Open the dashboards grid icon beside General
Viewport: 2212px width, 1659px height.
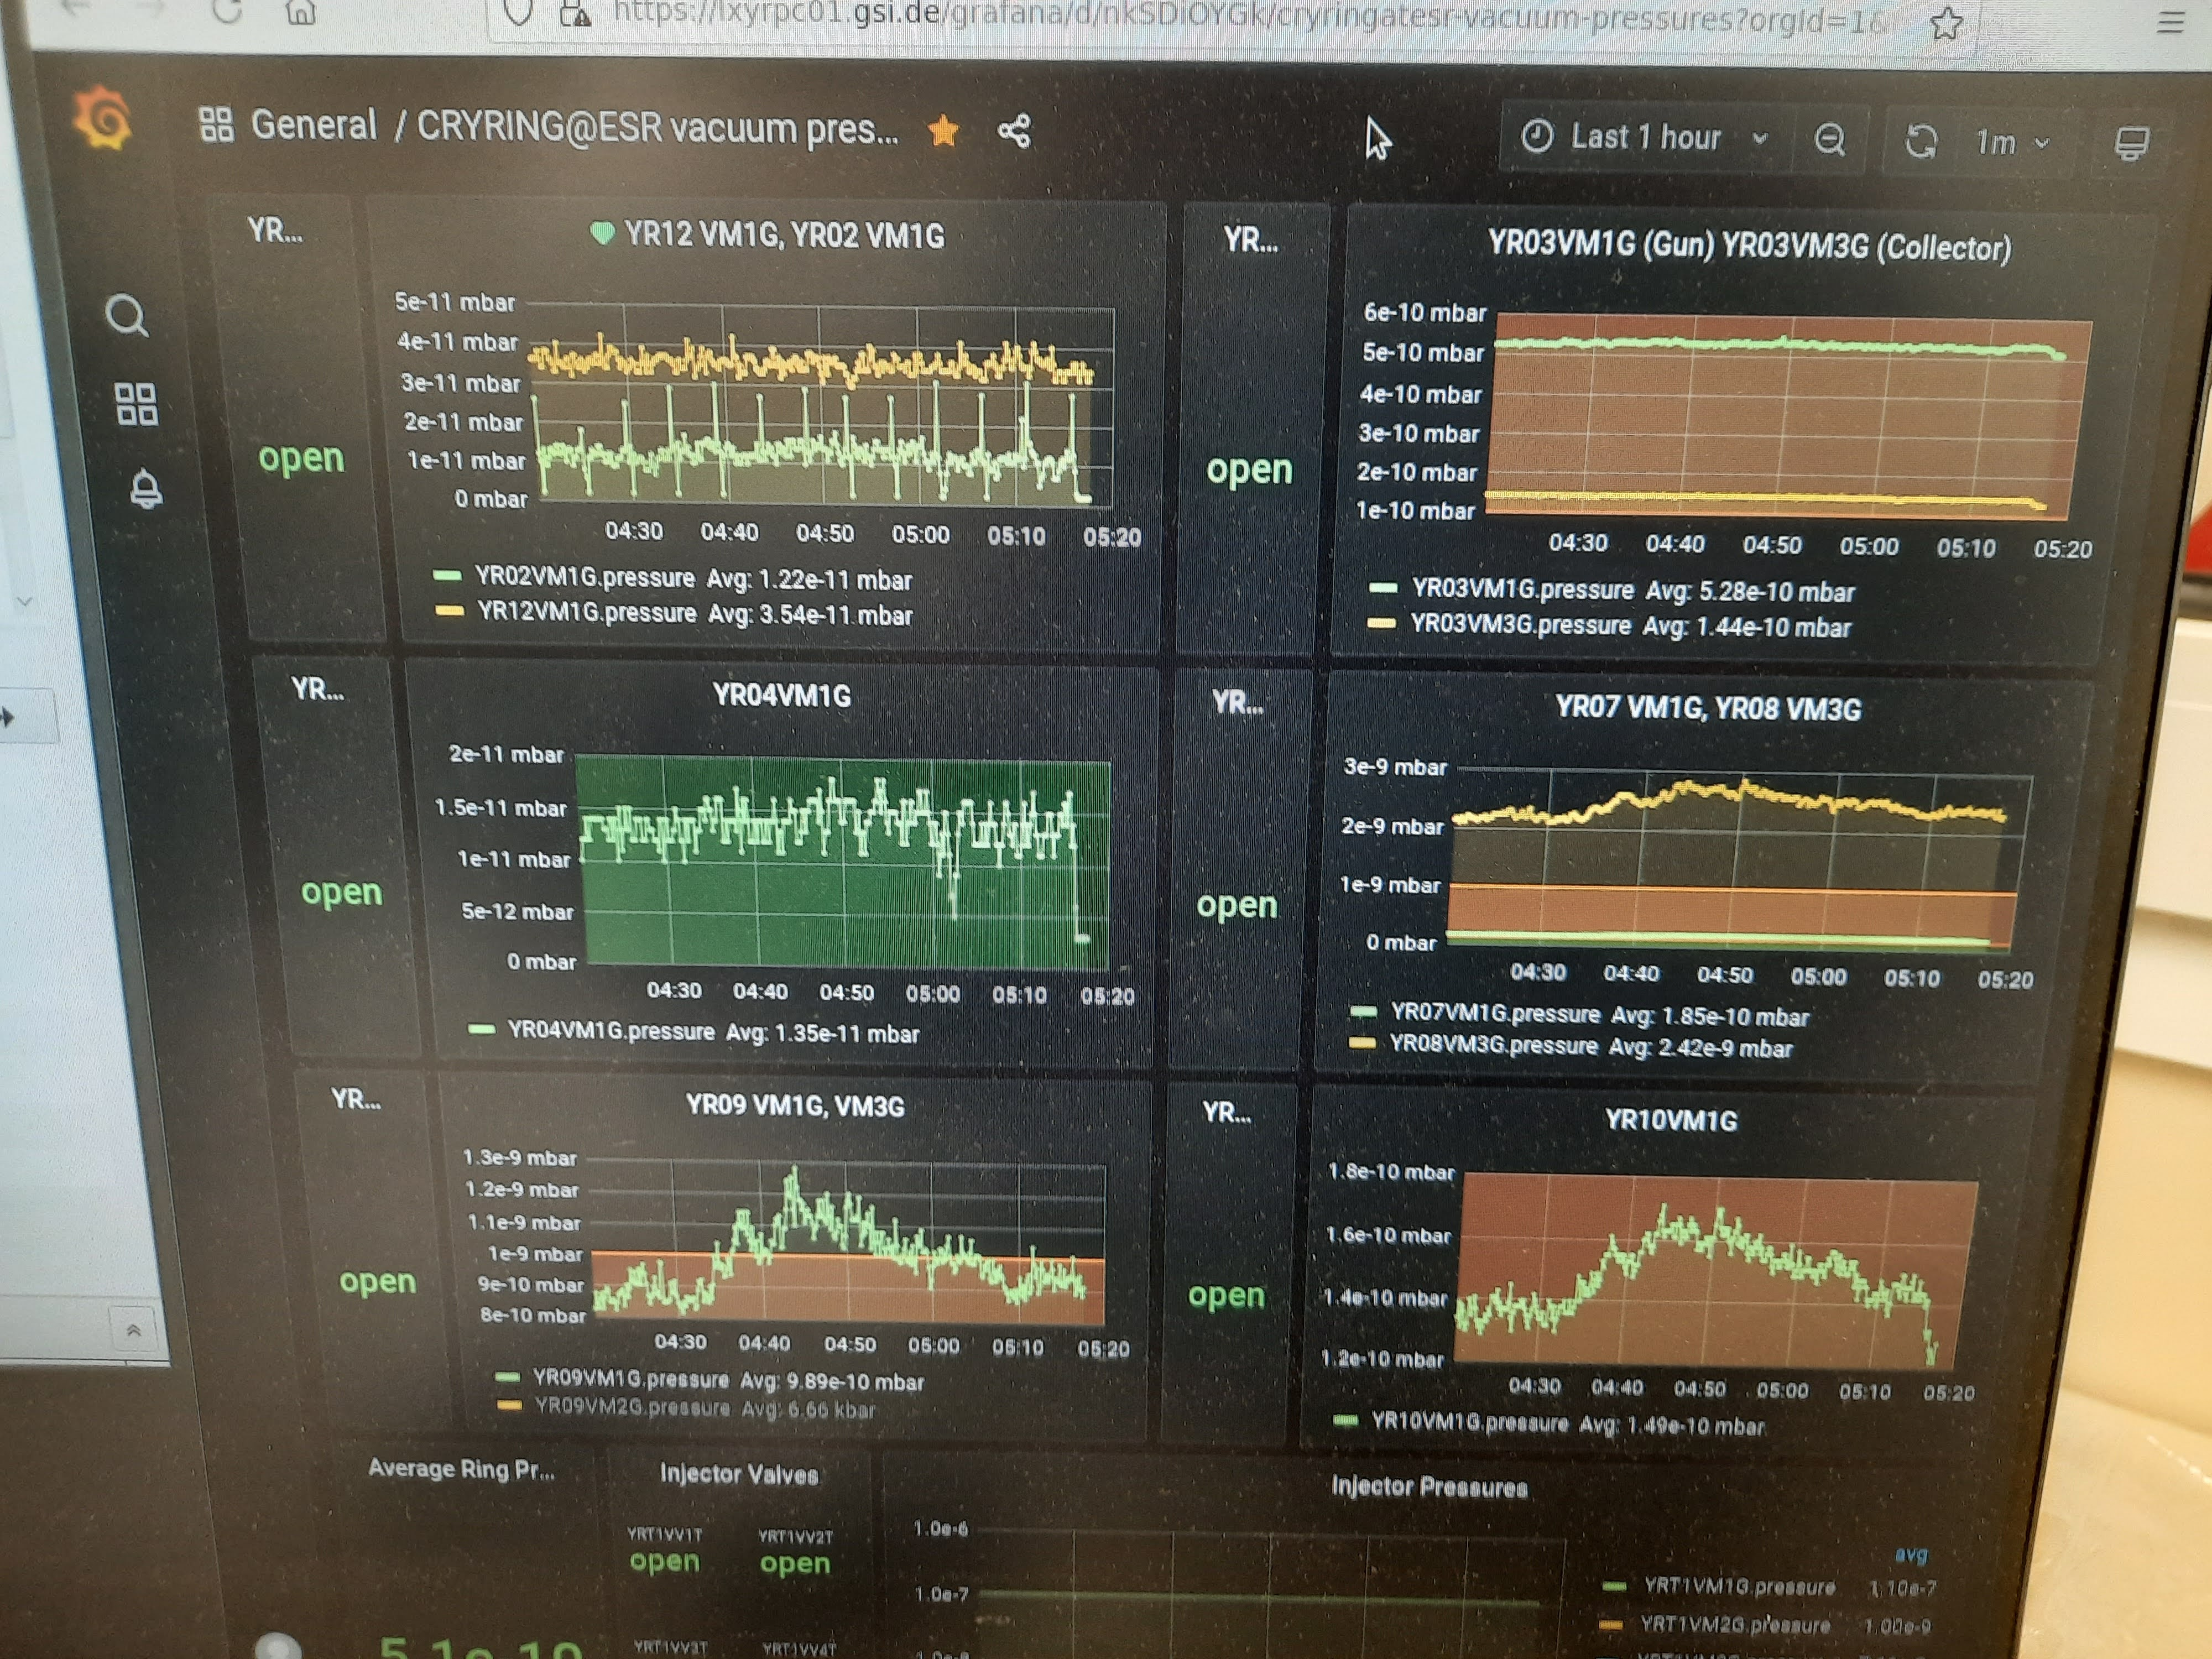216,125
